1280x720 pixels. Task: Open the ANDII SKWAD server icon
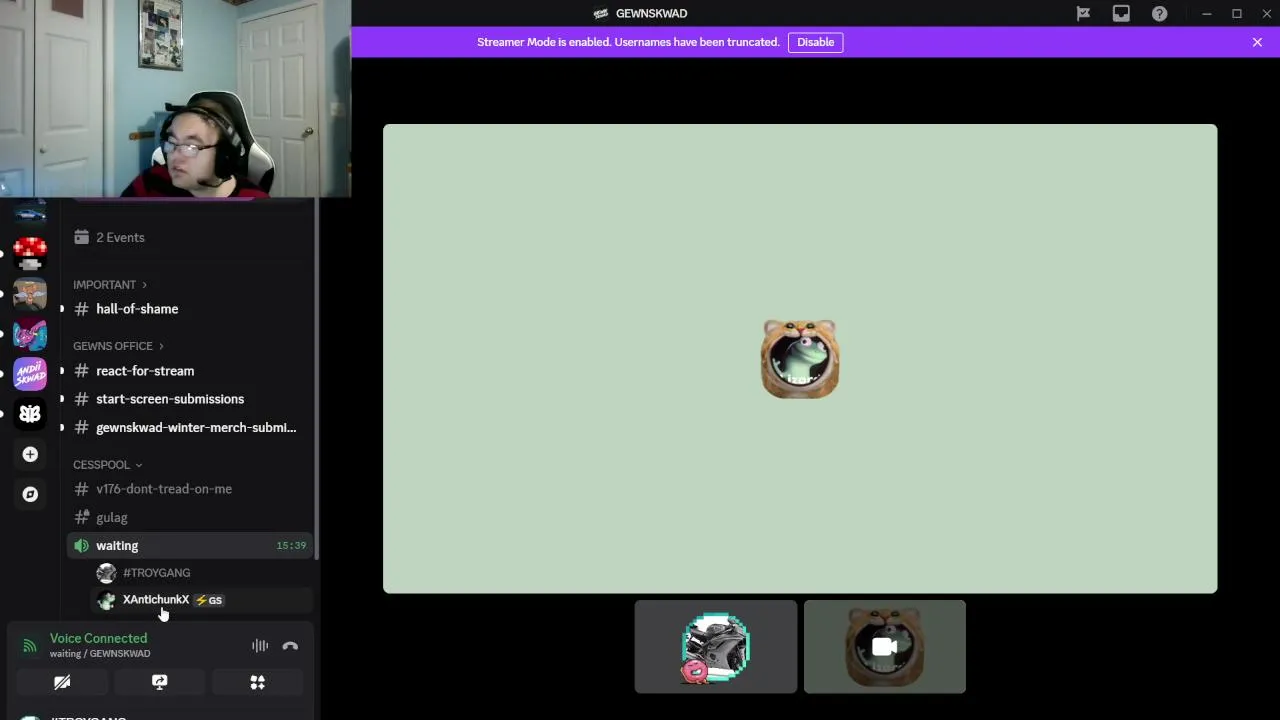(30, 374)
